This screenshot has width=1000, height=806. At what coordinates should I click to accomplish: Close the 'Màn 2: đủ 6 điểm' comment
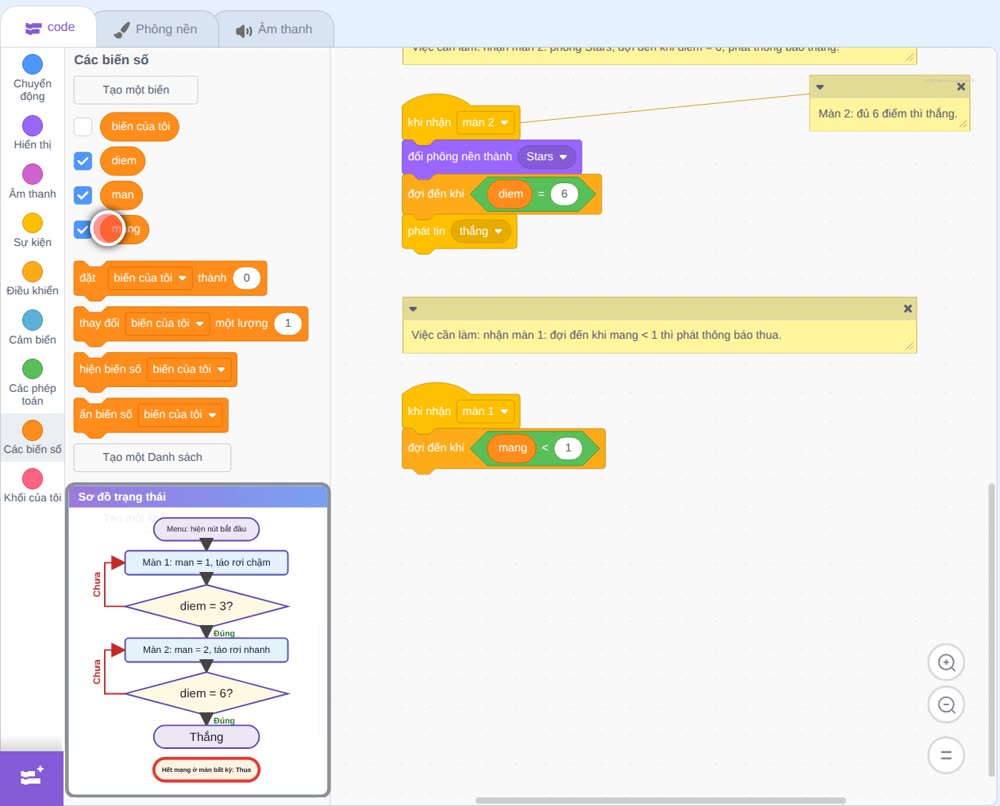(960, 87)
